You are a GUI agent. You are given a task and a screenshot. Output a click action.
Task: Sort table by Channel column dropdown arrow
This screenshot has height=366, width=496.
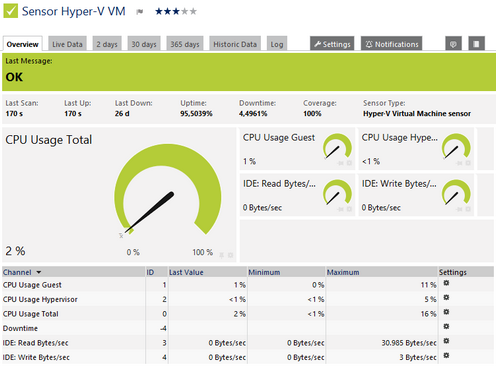tap(39, 272)
